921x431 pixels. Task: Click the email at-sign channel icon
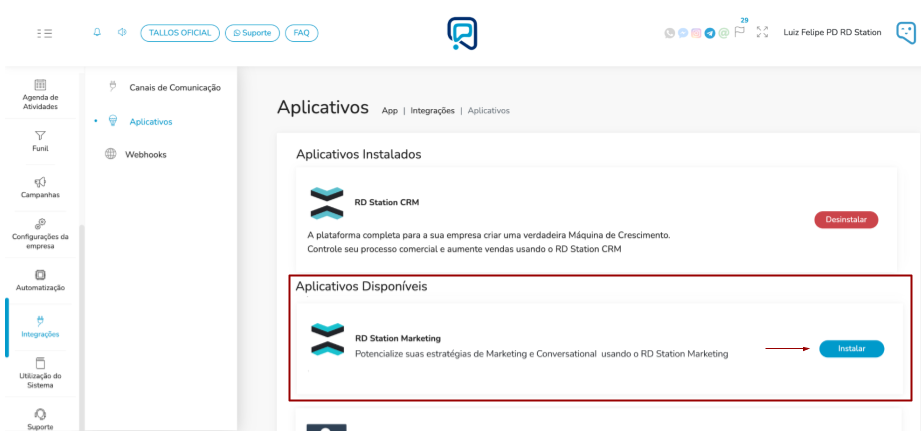coord(722,32)
